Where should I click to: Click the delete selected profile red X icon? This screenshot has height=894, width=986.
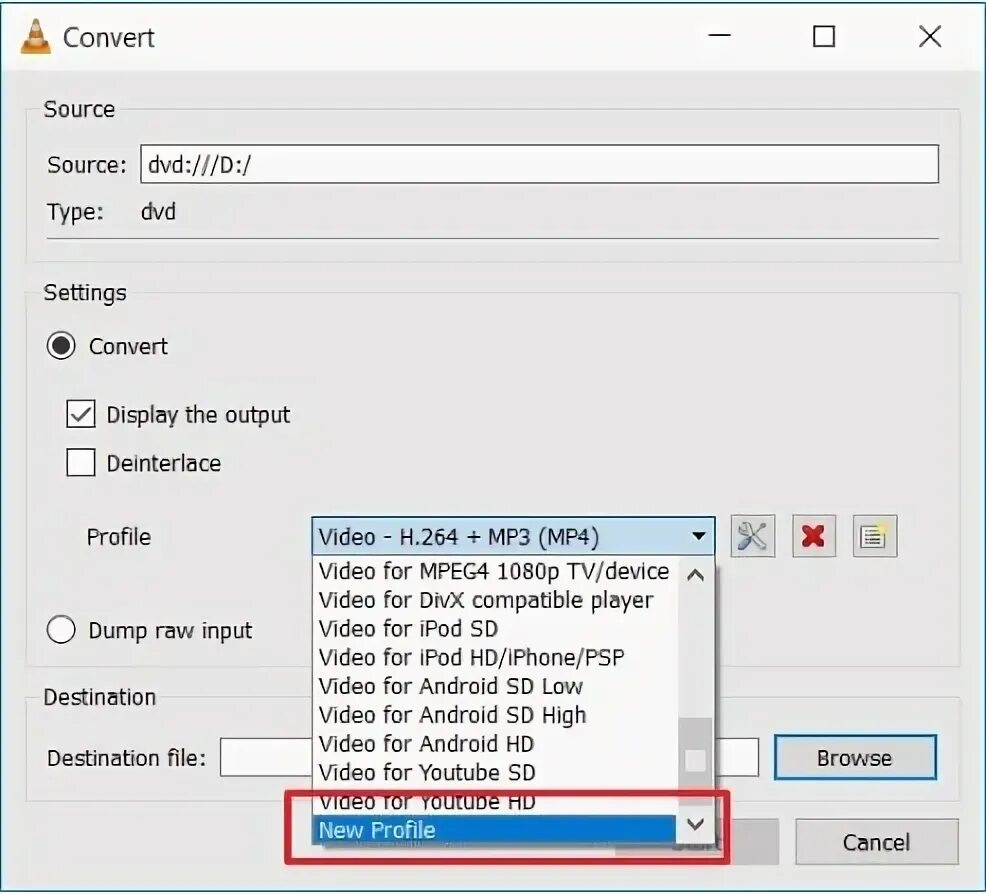(814, 536)
